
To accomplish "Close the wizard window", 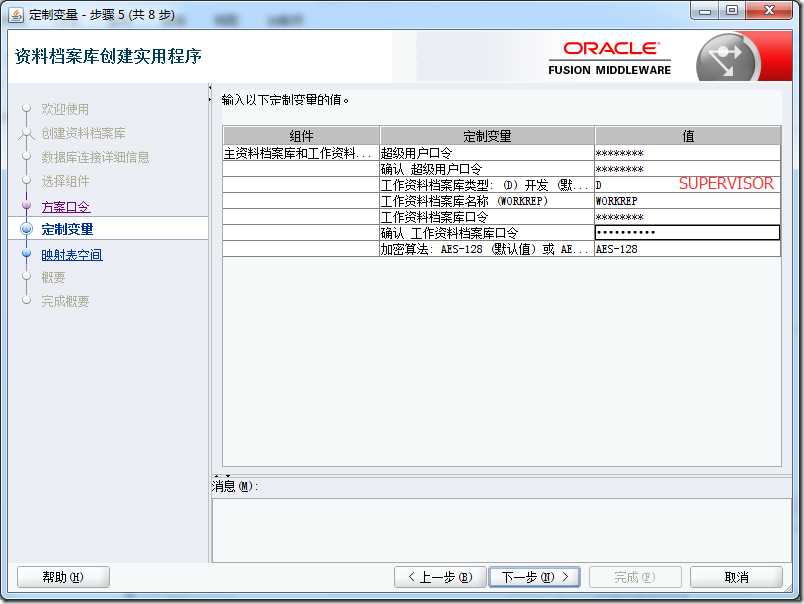I will 769,10.
